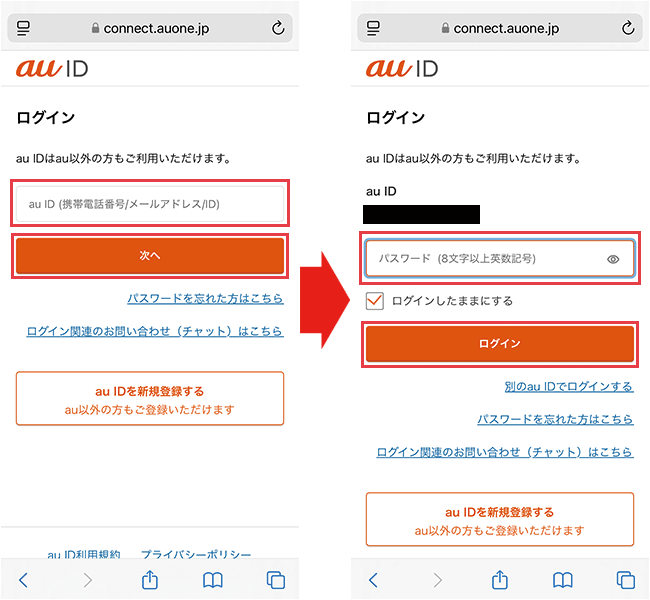
Task: Tap the orange ログイン button
Action: click(500, 344)
